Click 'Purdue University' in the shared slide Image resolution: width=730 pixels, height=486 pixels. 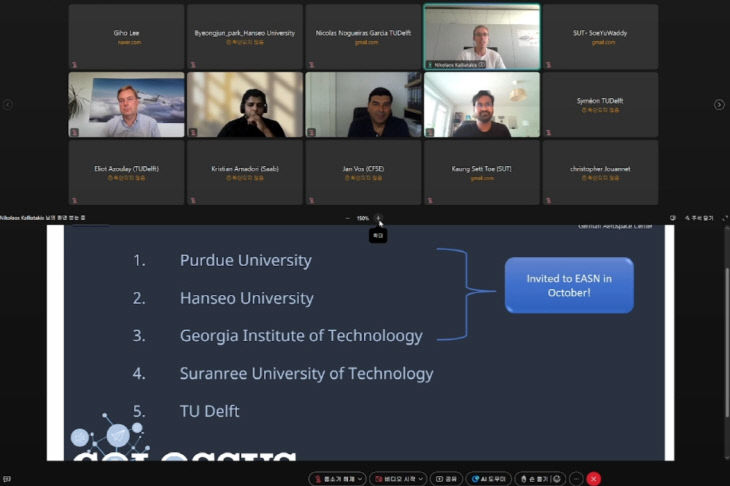(246, 260)
